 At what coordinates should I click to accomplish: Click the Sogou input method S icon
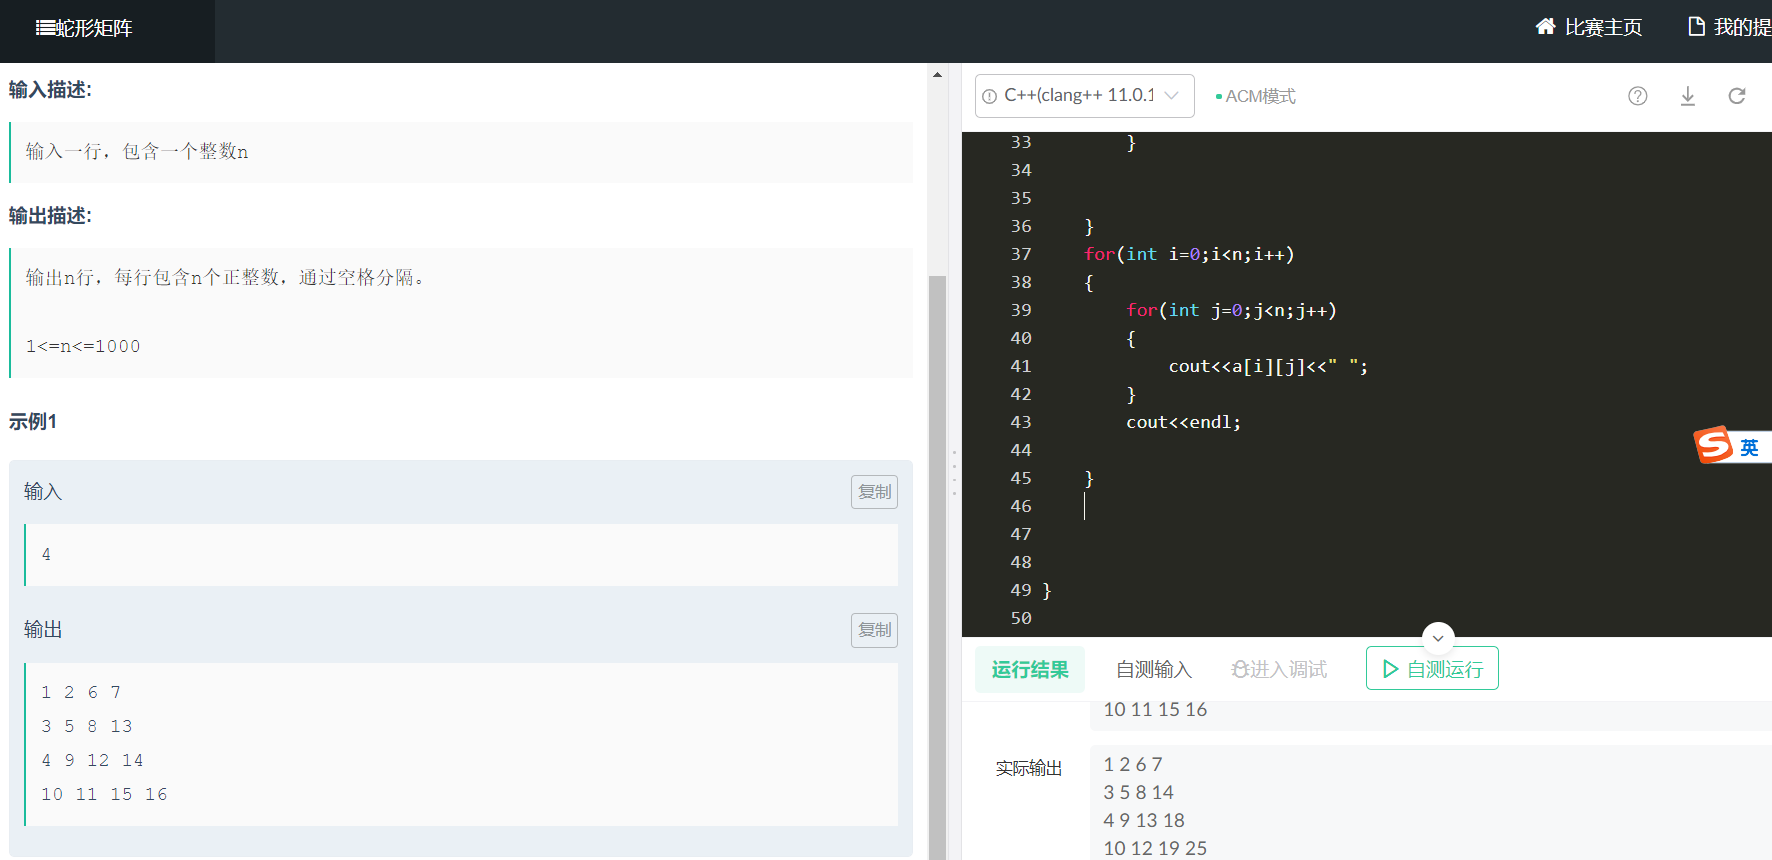(x=1713, y=445)
